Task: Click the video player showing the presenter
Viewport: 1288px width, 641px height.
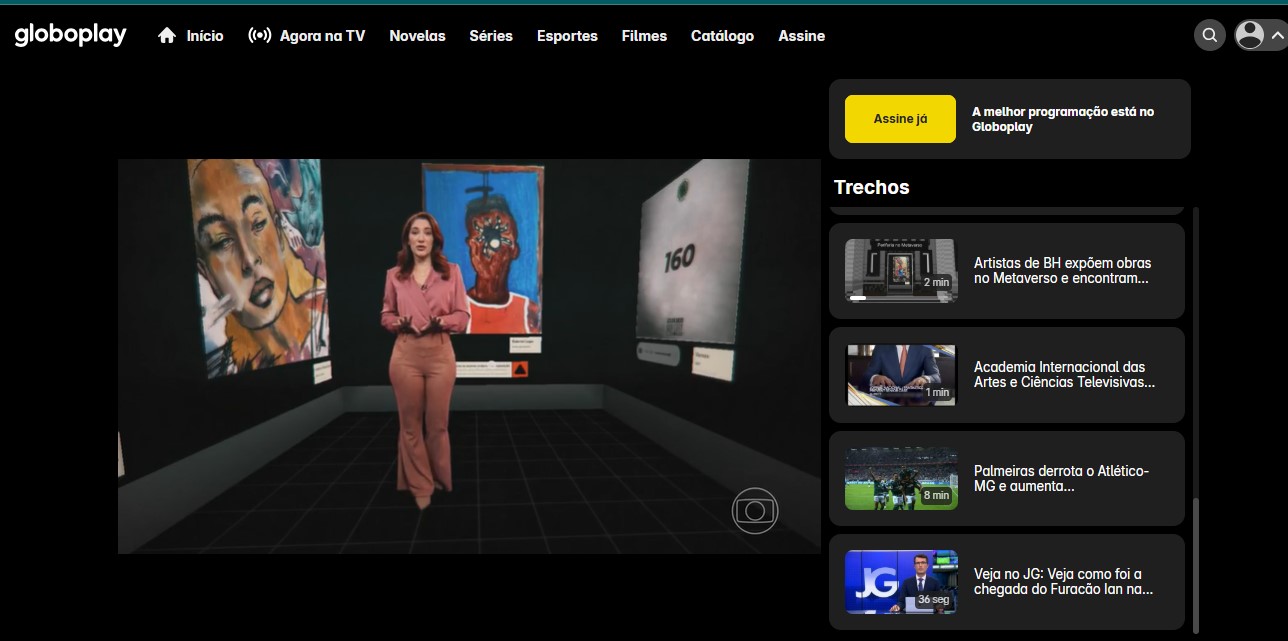Action: (x=469, y=356)
